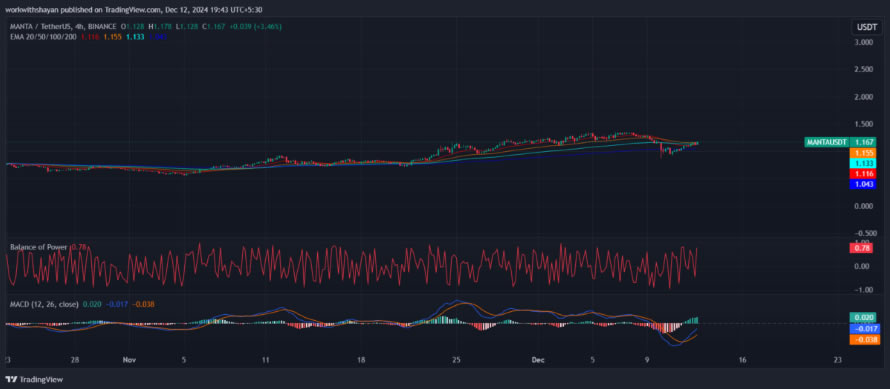Click the 18 date on the time axis
890x389 pixels.
click(361, 359)
